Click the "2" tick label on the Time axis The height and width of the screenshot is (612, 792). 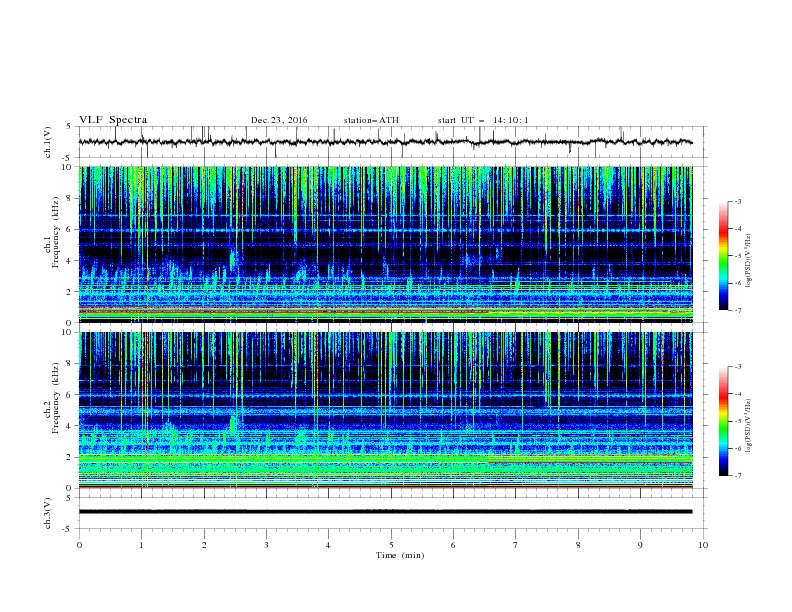coord(204,545)
